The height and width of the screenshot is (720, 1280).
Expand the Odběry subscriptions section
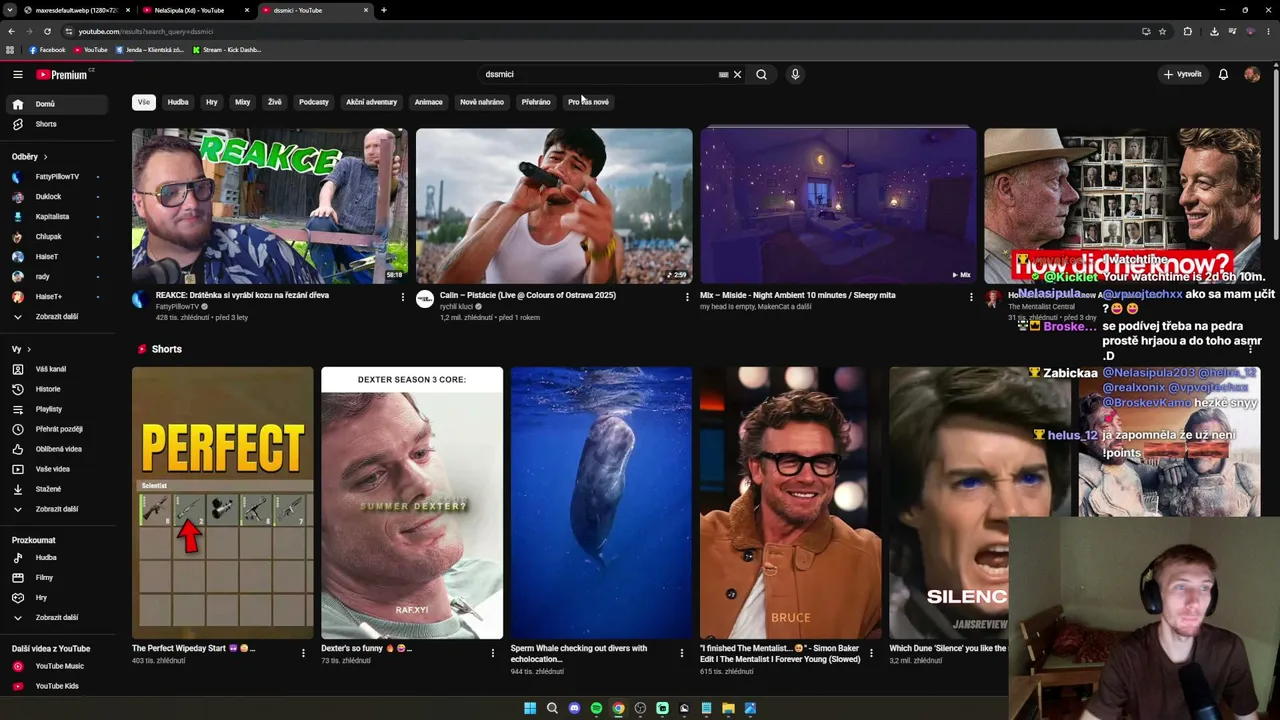pyautogui.click(x=30, y=157)
